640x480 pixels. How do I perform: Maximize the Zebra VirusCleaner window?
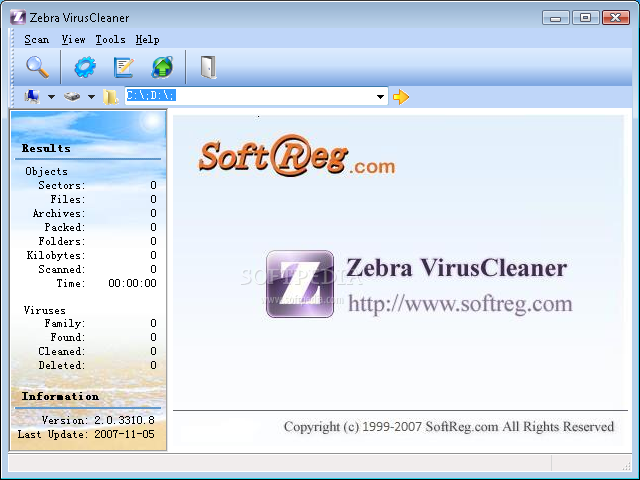[586, 18]
